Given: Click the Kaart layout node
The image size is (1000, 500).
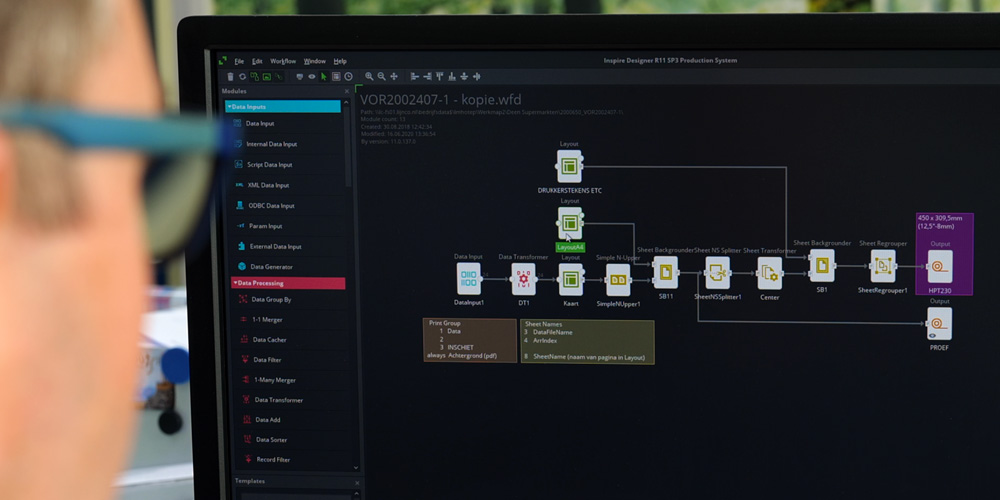Looking at the screenshot, I should coord(571,280).
